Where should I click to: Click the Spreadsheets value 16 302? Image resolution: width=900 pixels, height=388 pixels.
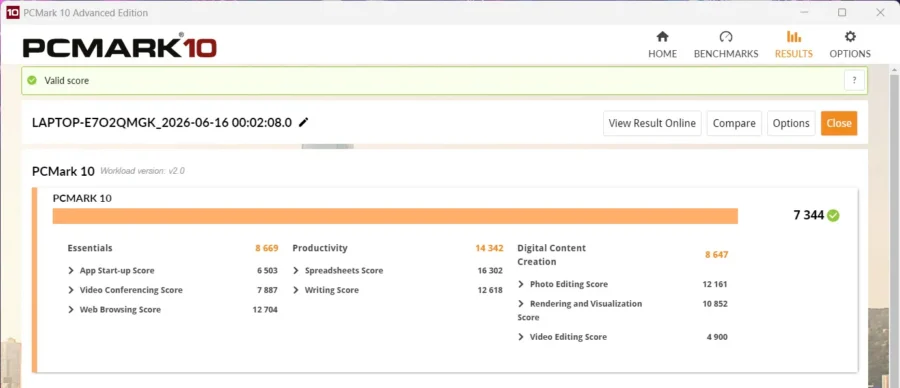(x=490, y=270)
